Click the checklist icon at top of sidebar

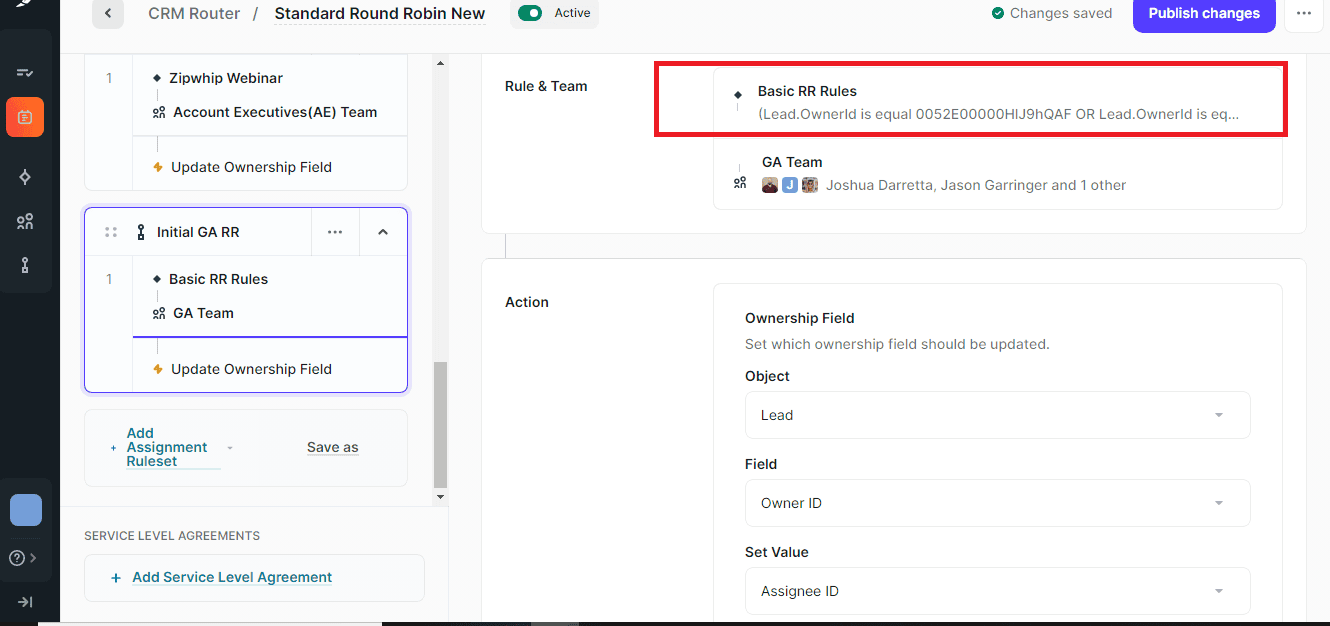pos(25,73)
